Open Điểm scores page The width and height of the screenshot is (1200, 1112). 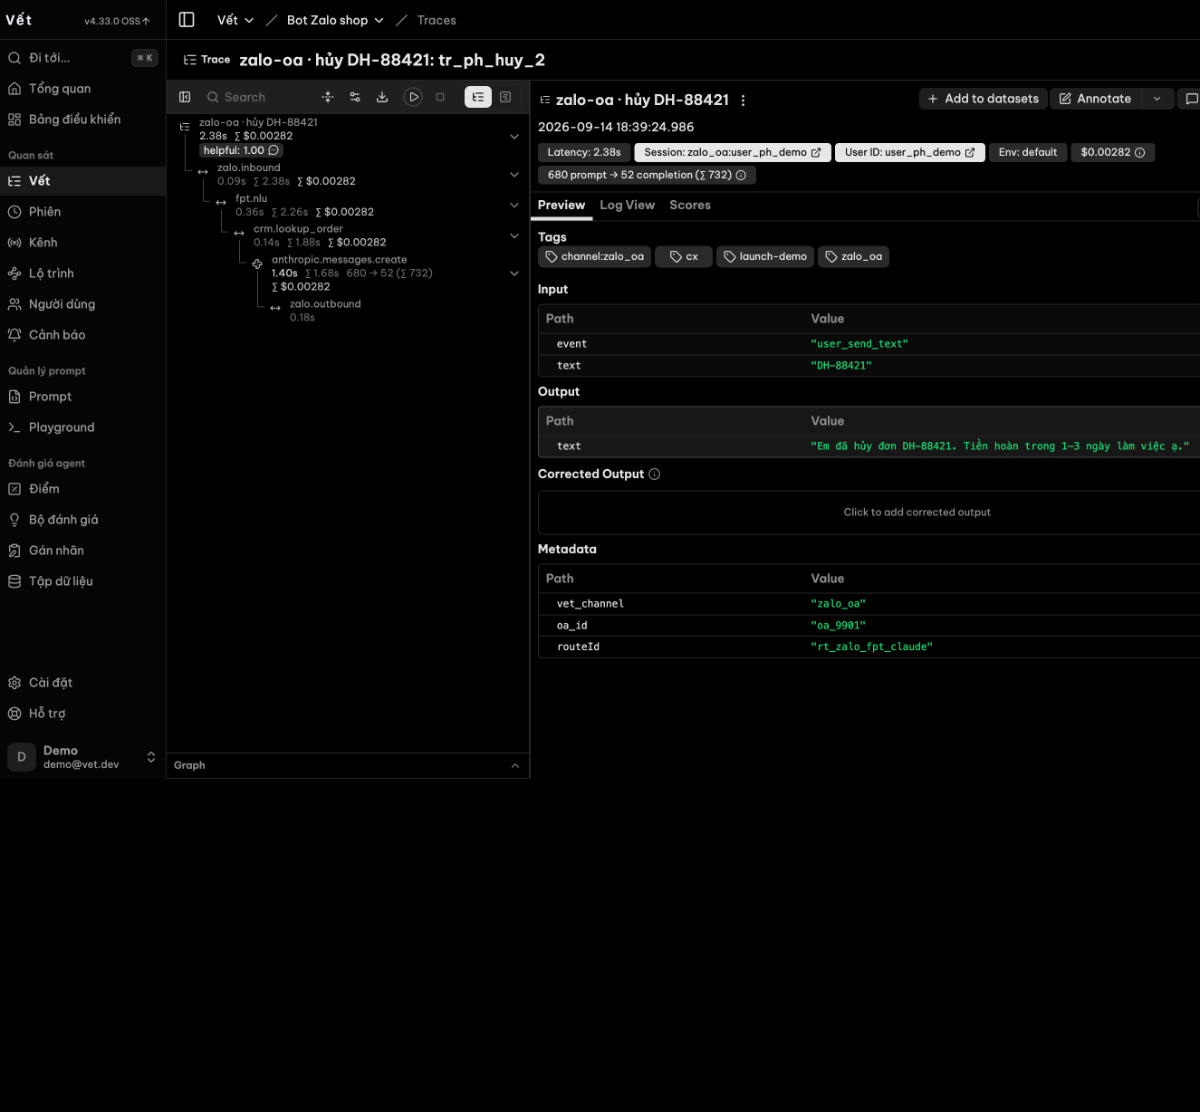(83, 489)
